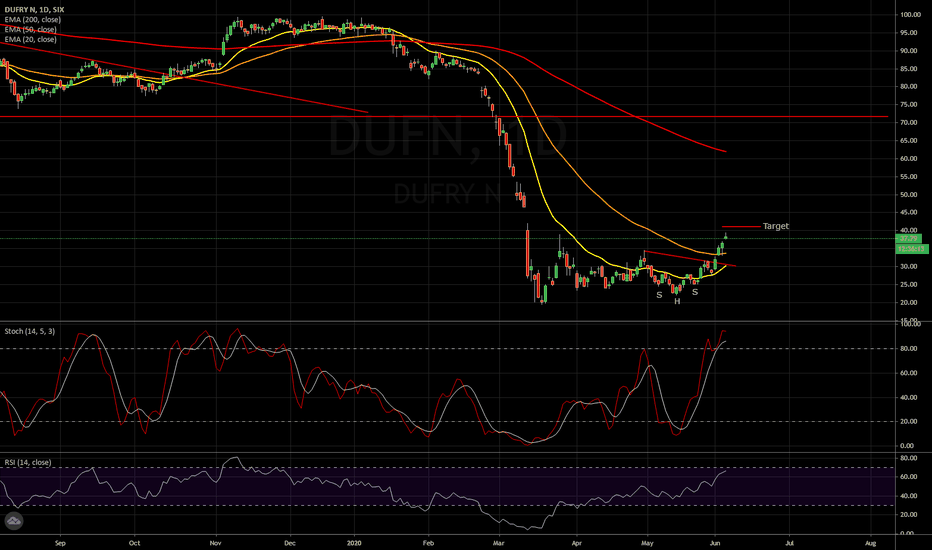The image size is (932, 550).
Task: Click the Target text annotation
Action: coord(776,226)
